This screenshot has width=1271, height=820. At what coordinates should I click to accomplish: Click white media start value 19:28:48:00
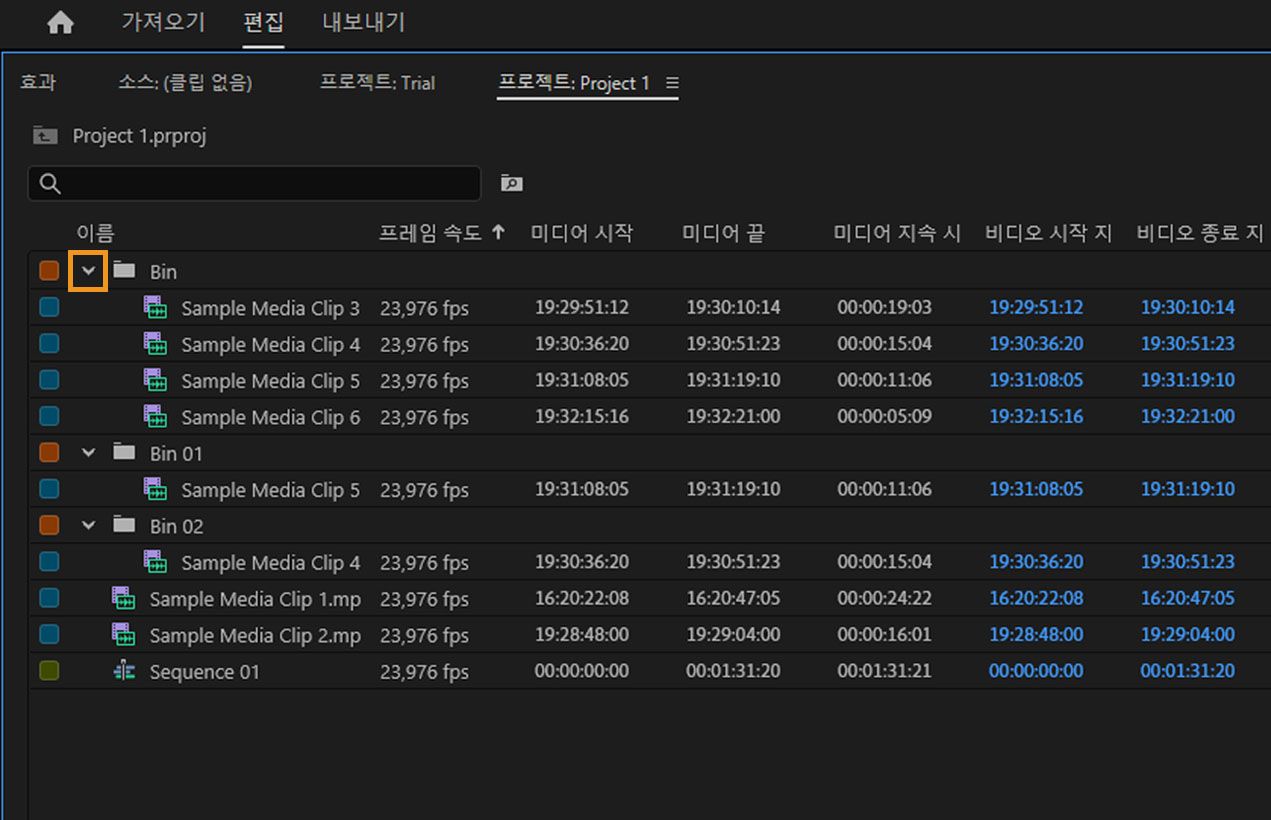pyautogui.click(x=582, y=634)
